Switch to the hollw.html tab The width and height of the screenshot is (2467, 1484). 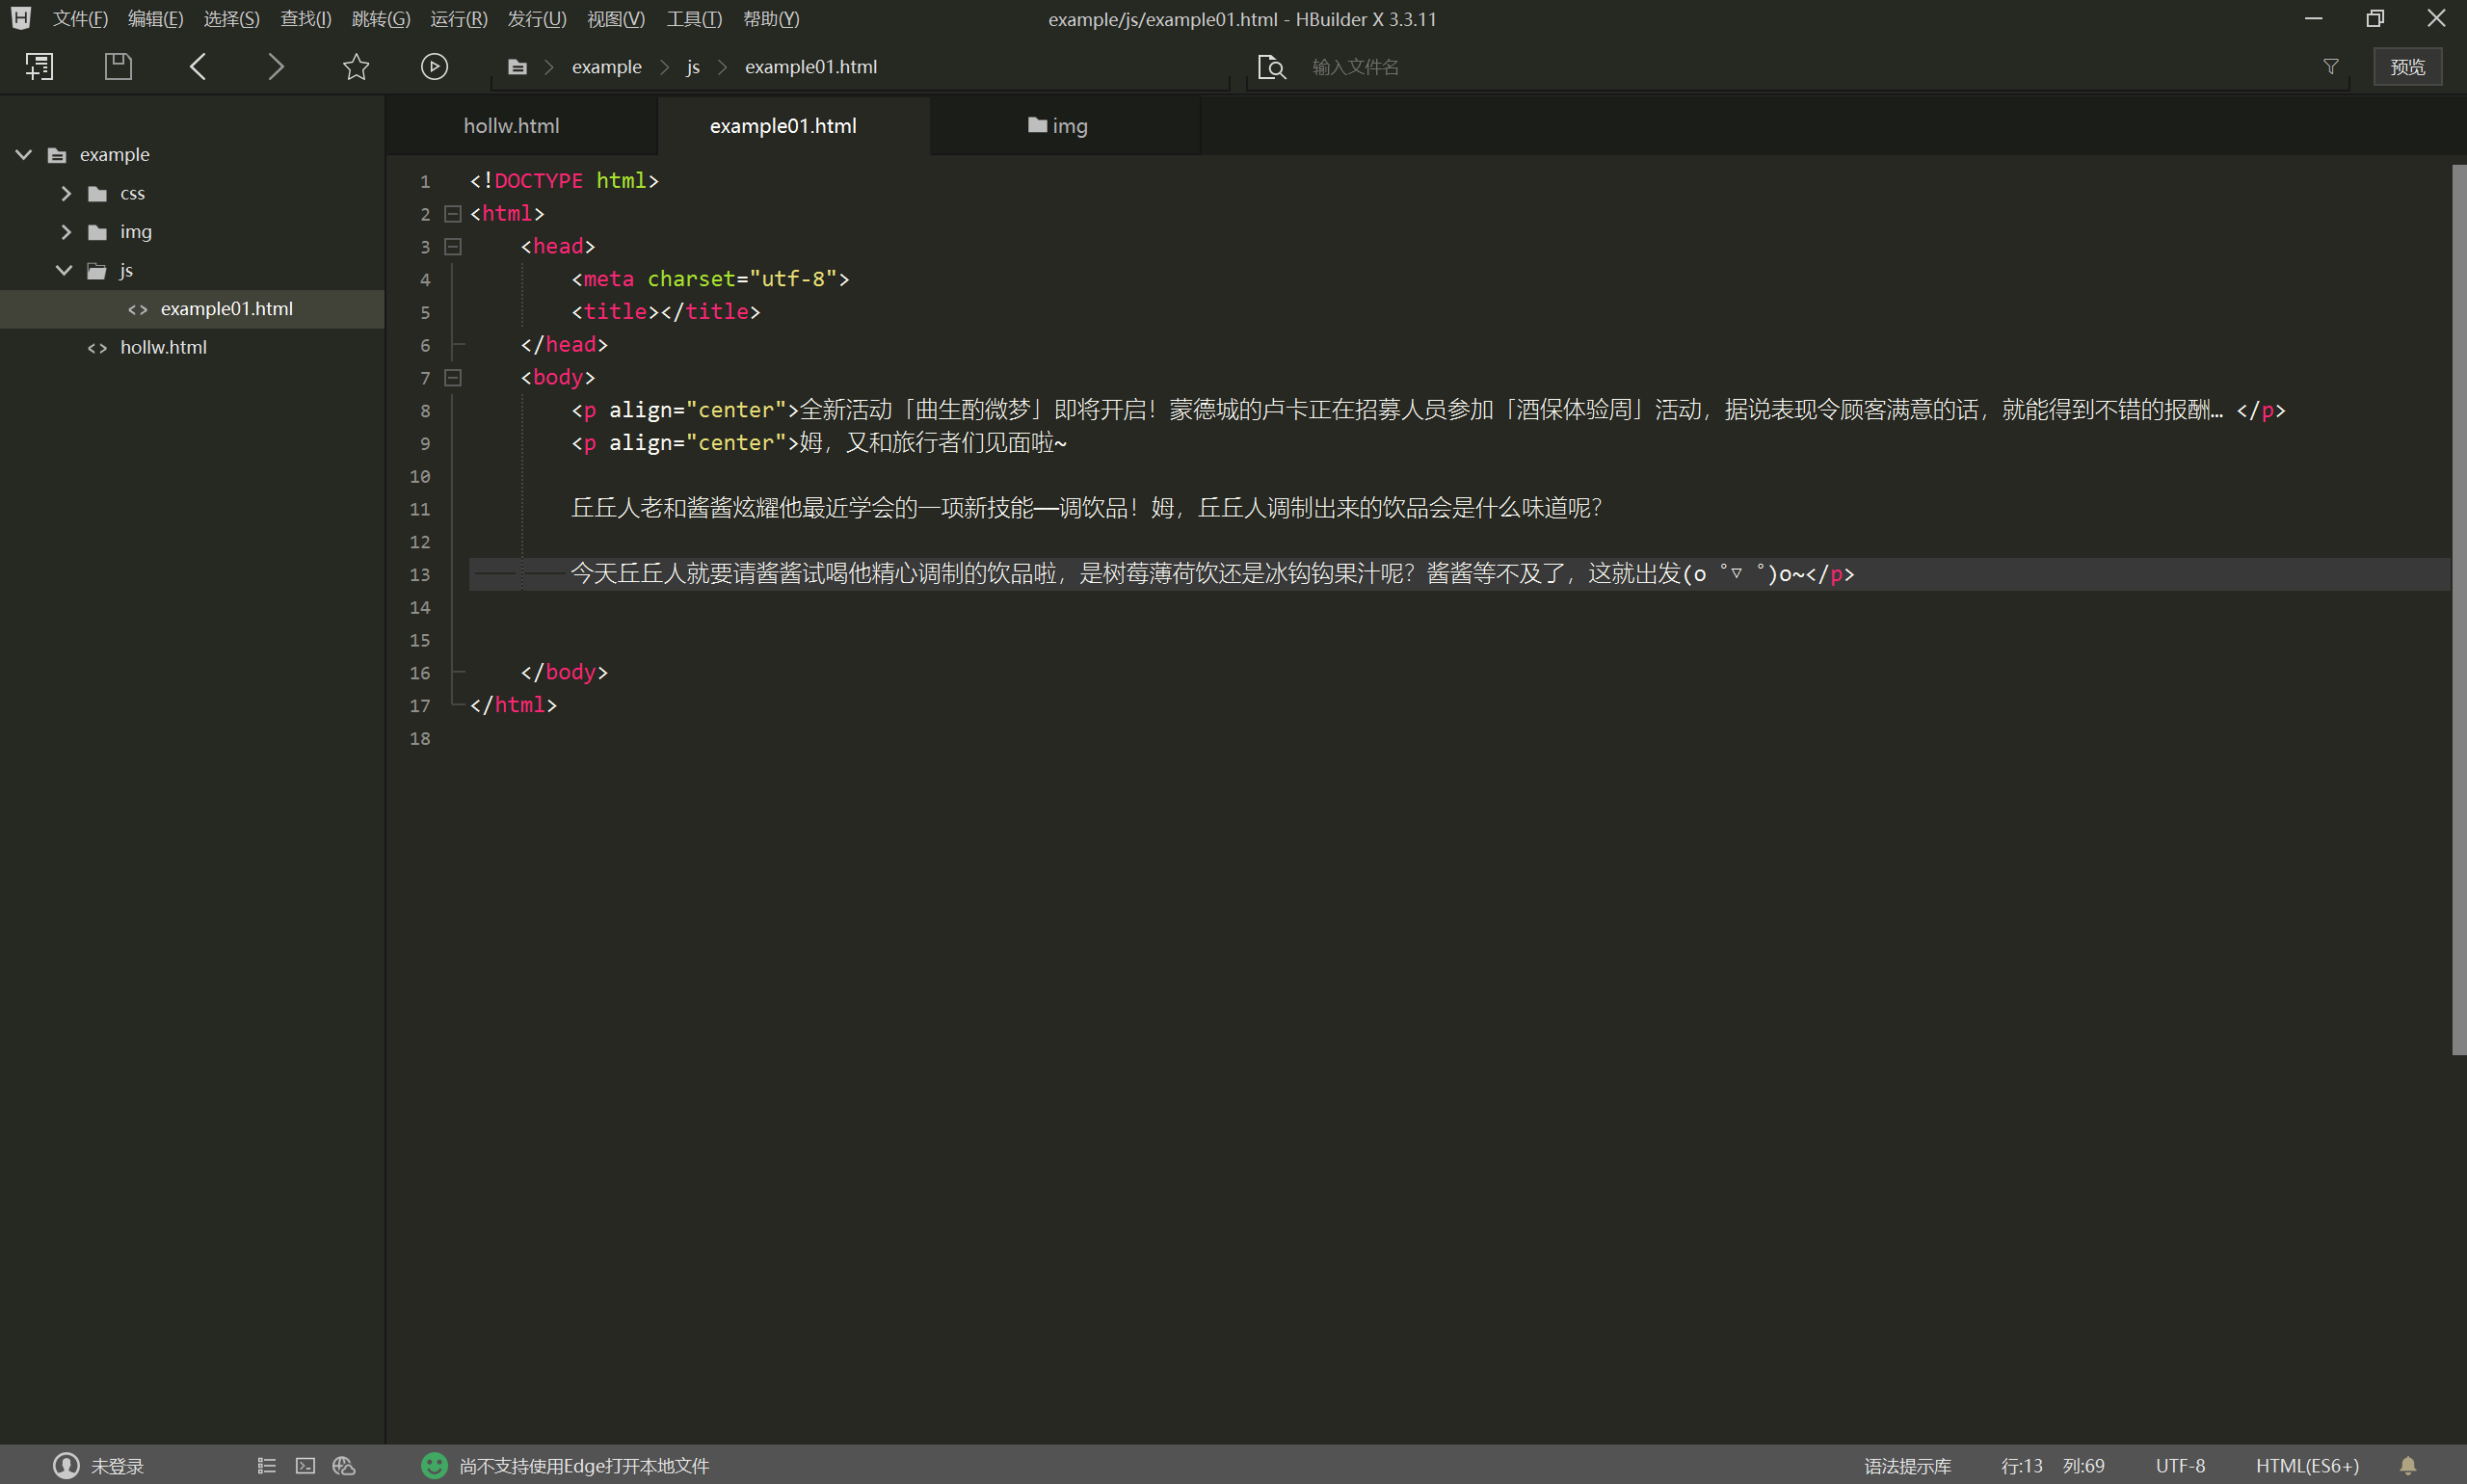(x=522, y=126)
